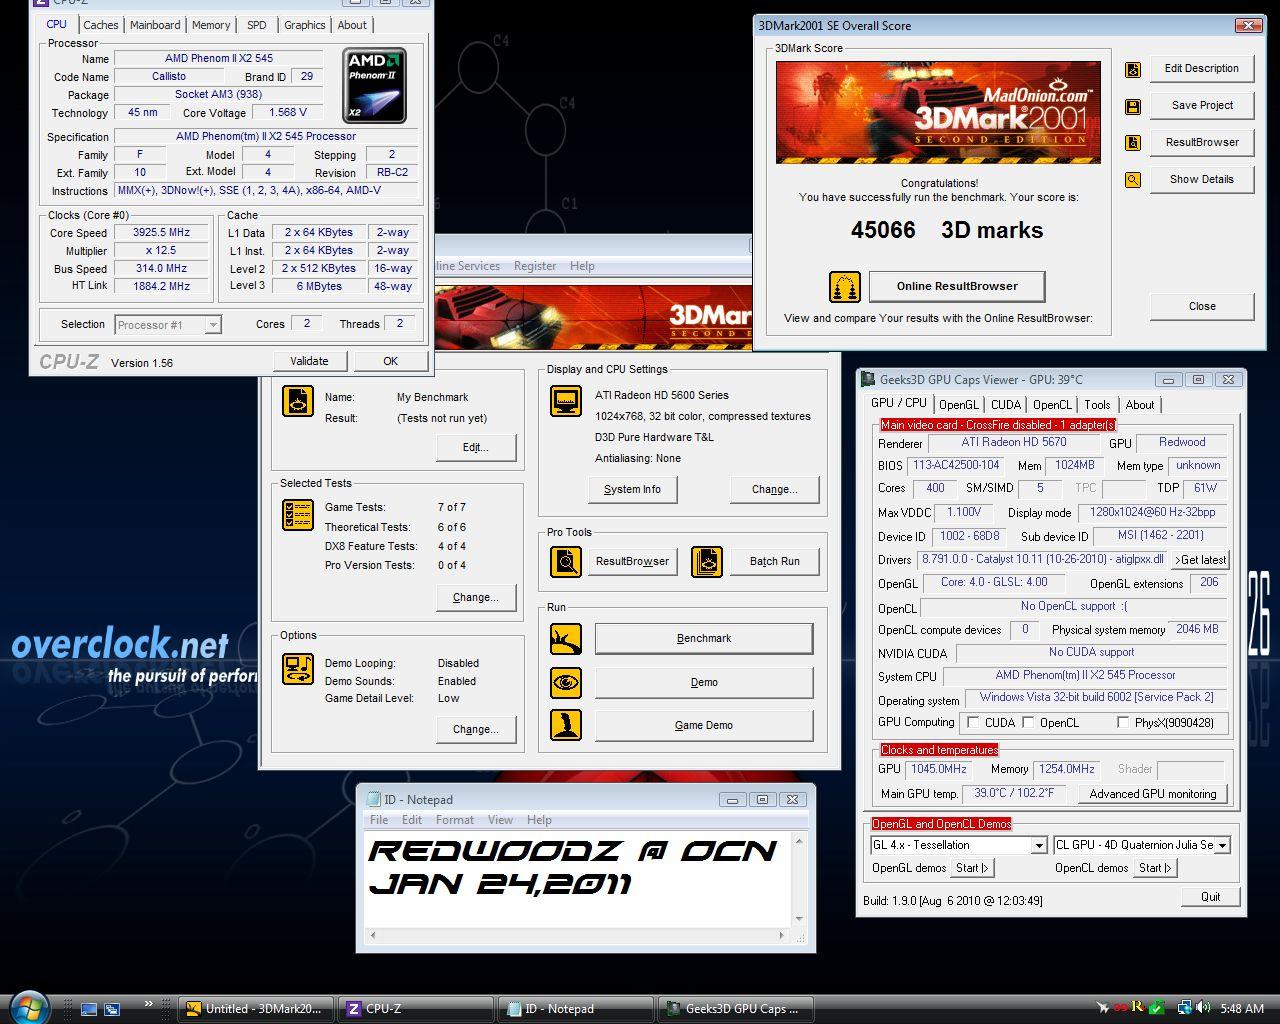The height and width of the screenshot is (1024, 1280).
Task: Click the Show Details button
Action: 1202,179
